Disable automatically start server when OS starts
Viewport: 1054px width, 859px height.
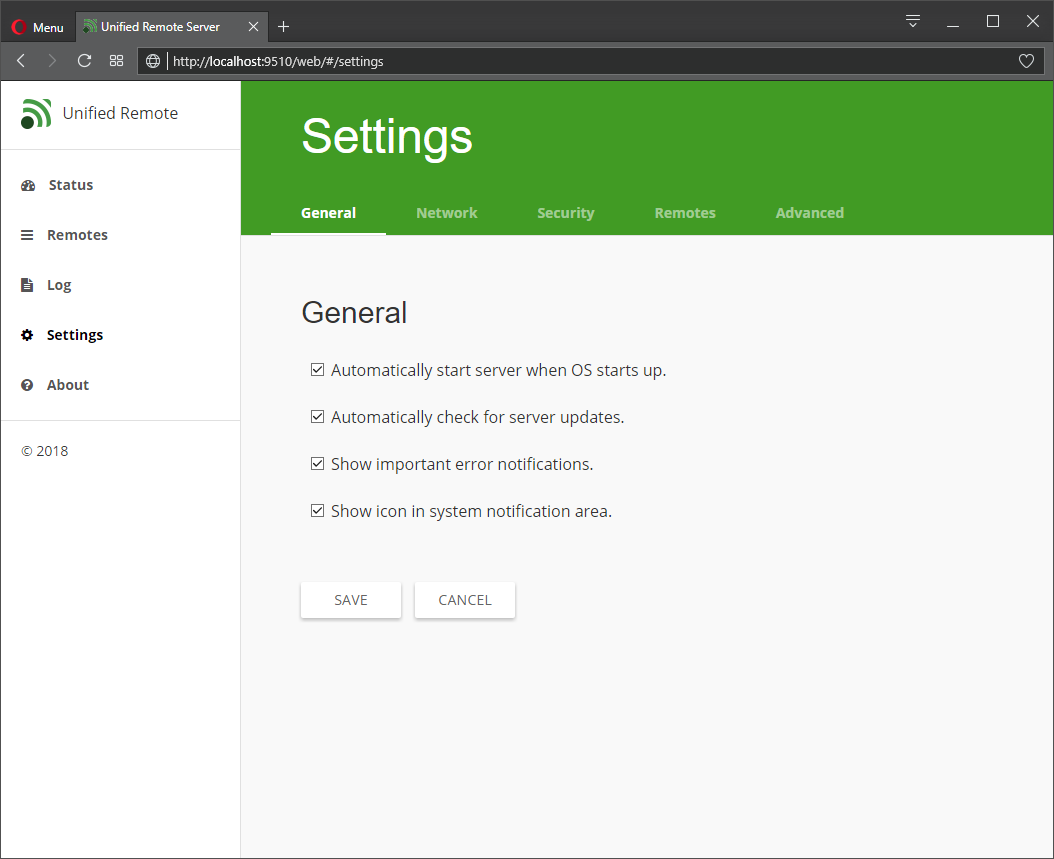317,369
